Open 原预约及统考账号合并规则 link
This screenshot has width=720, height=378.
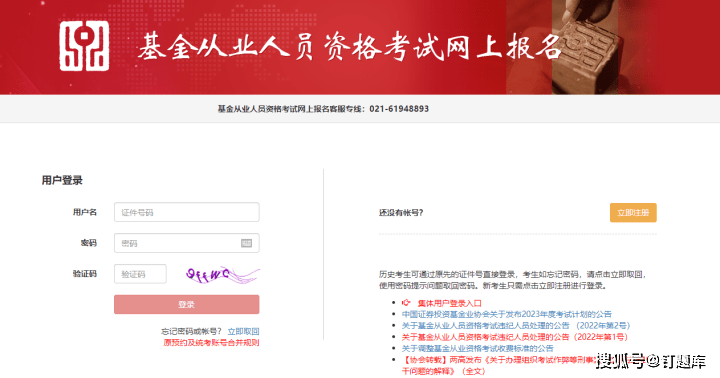(211, 343)
